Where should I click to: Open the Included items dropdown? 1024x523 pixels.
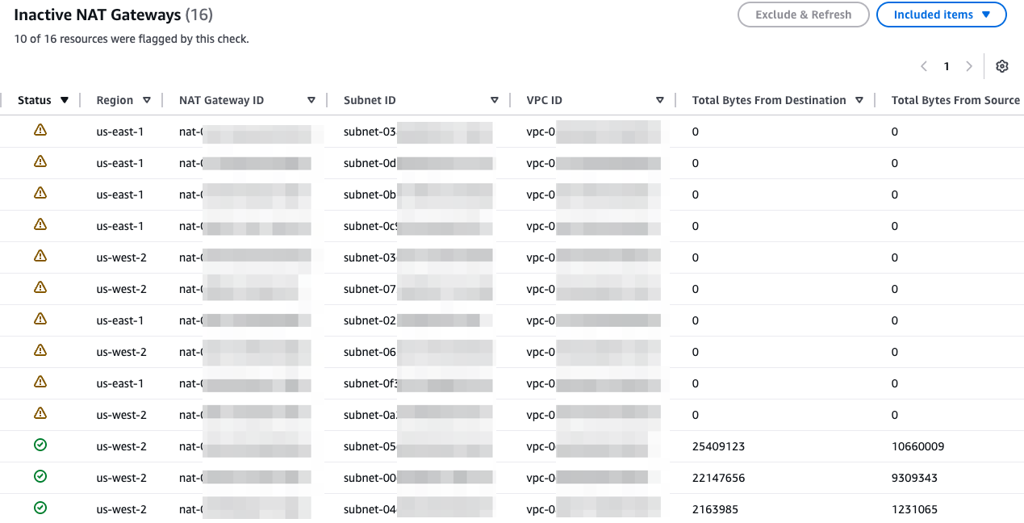(x=941, y=14)
